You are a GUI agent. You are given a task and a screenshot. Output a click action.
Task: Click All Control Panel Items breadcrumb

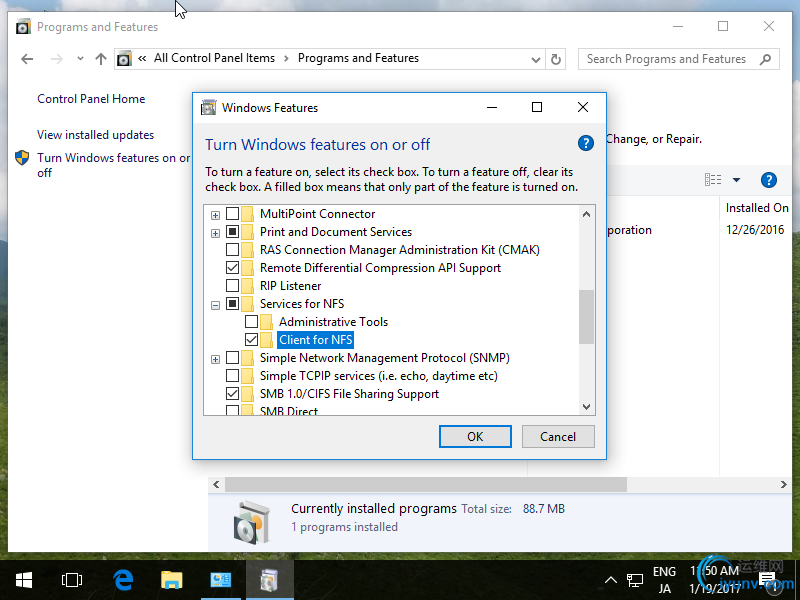point(214,58)
